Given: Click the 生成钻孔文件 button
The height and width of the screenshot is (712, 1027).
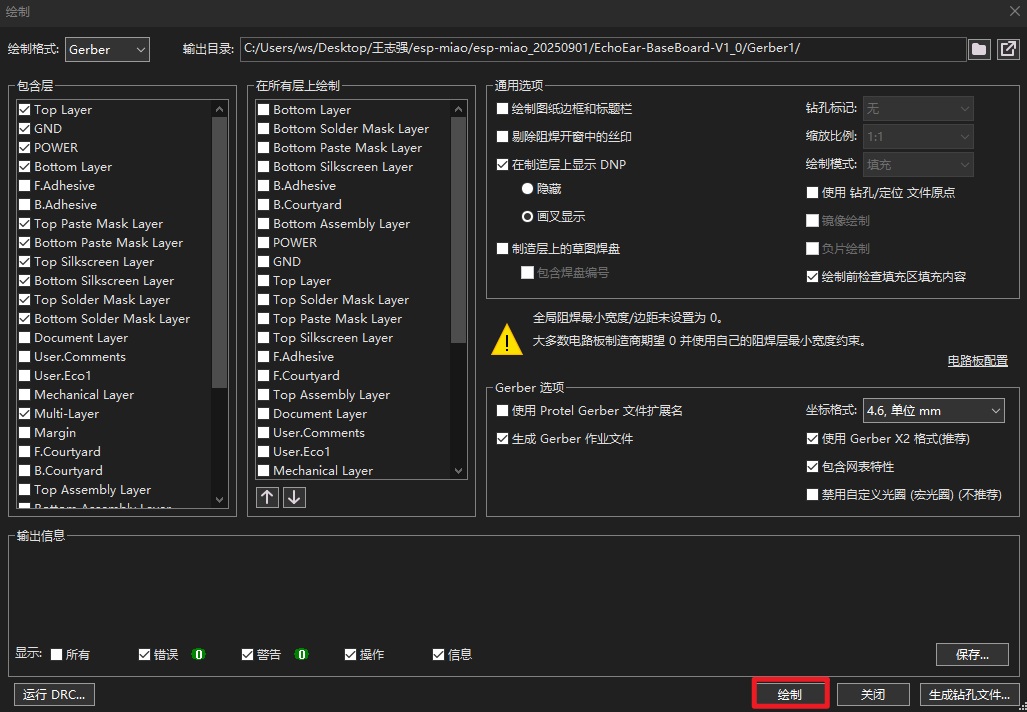Looking at the screenshot, I should pyautogui.click(x=969, y=694).
